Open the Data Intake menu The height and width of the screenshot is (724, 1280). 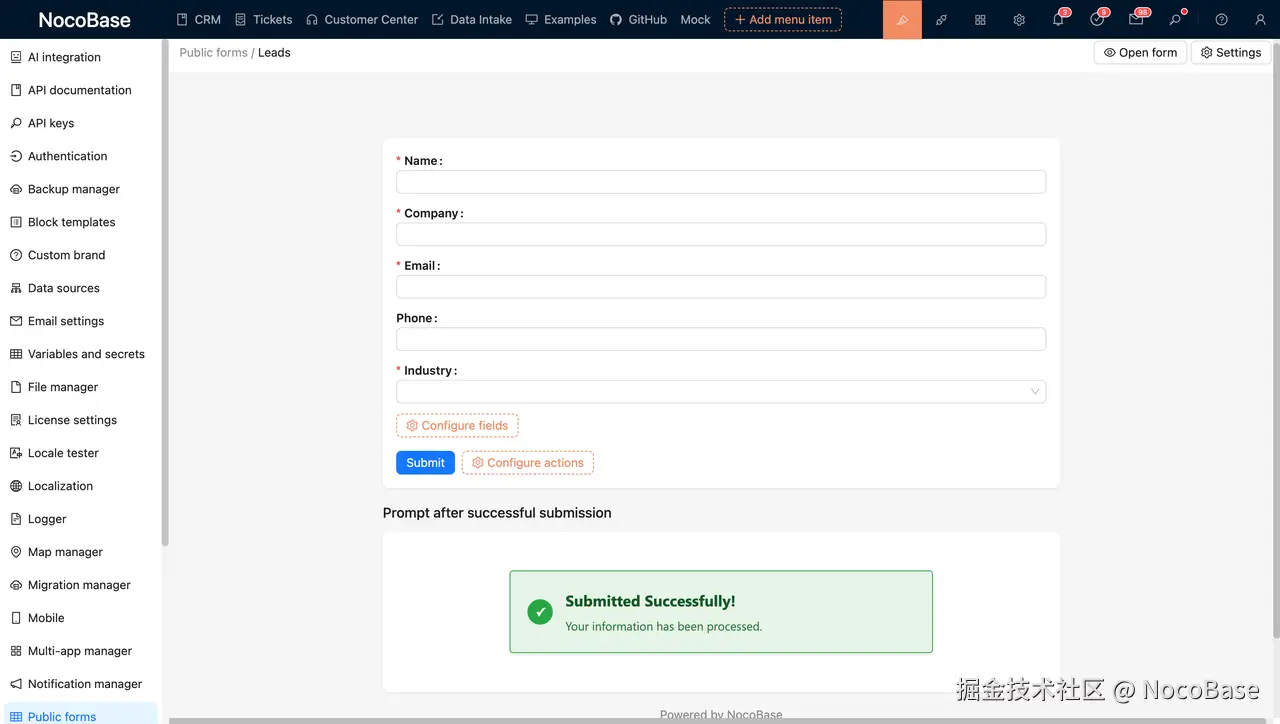472,19
